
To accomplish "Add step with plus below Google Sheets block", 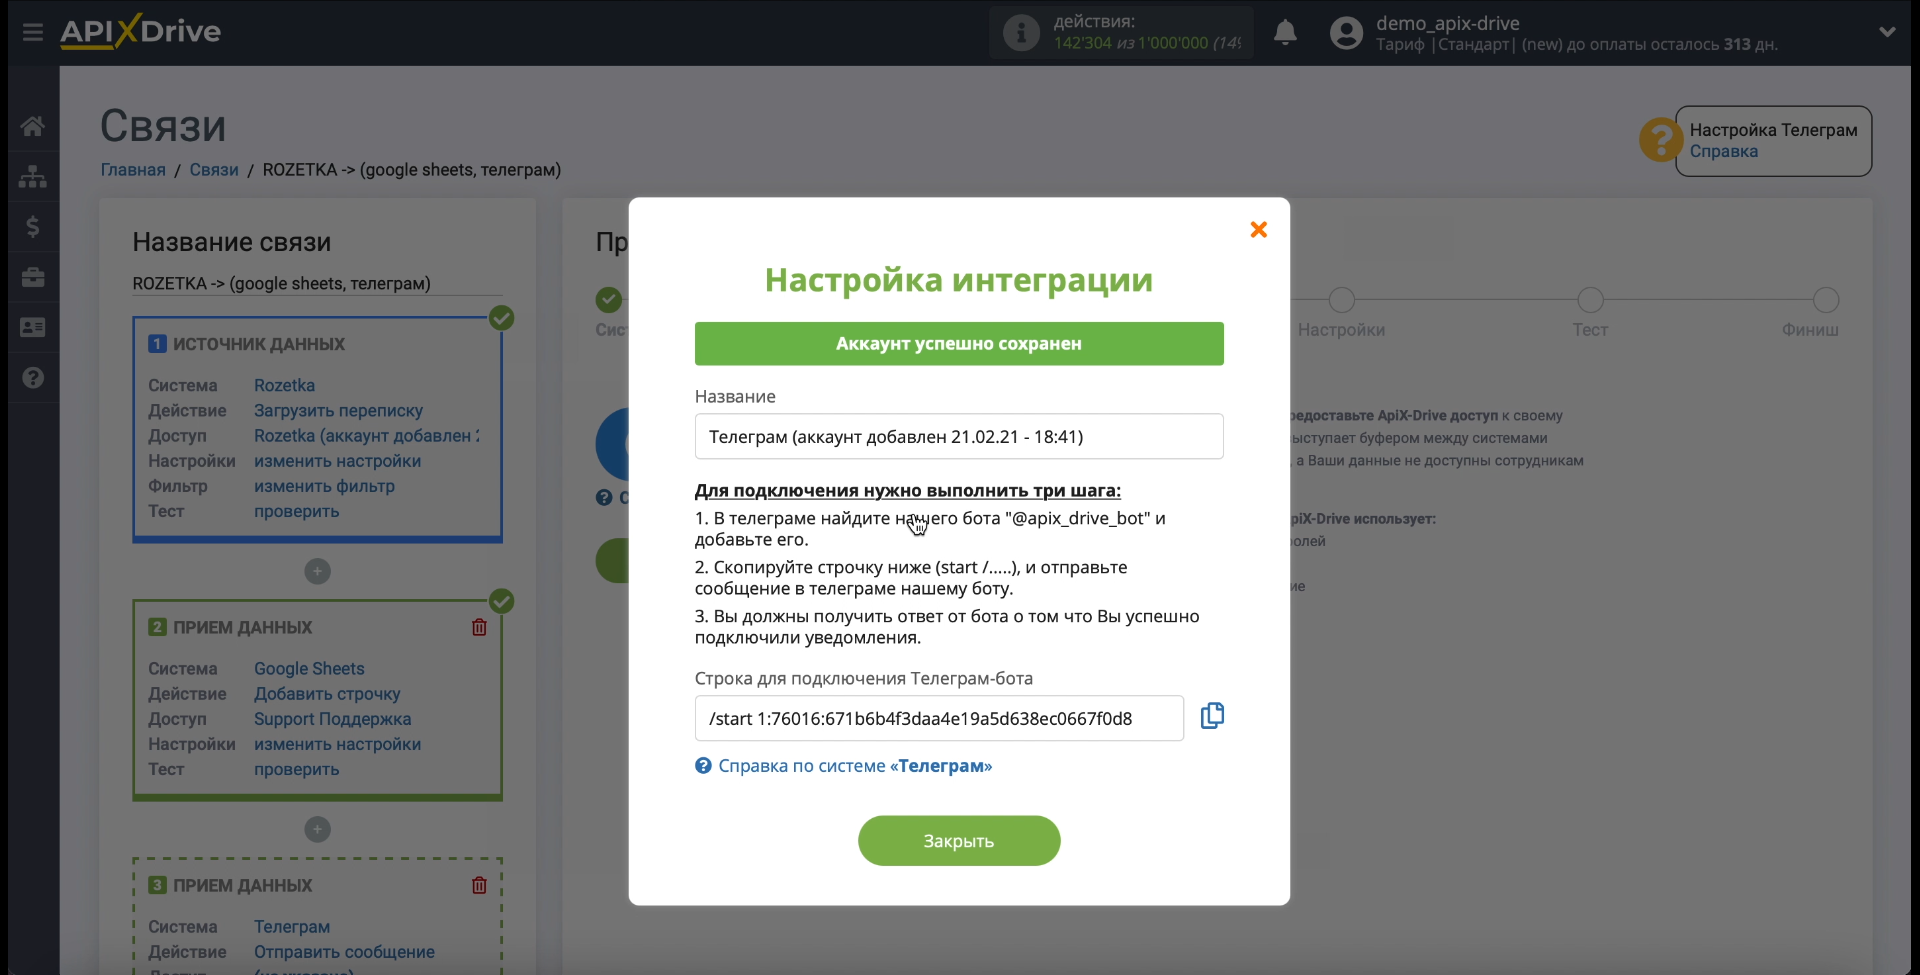I will [x=317, y=829].
